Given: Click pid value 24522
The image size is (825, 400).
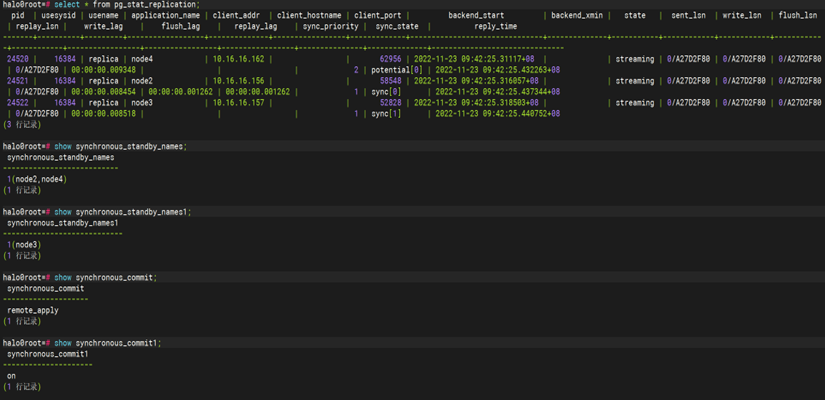Looking at the screenshot, I should [18, 103].
